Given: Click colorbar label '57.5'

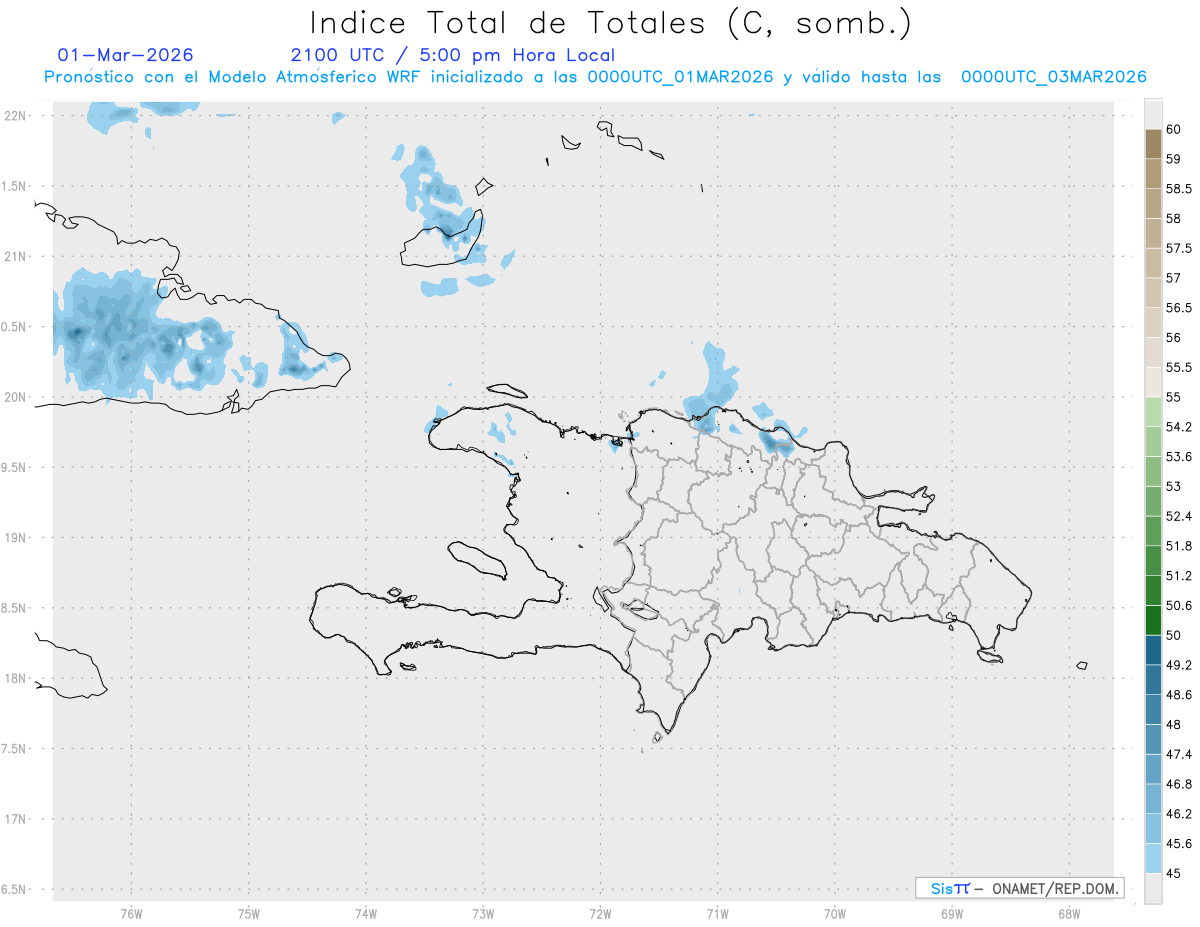Looking at the screenshot, I should click(x=1178, y=248).
